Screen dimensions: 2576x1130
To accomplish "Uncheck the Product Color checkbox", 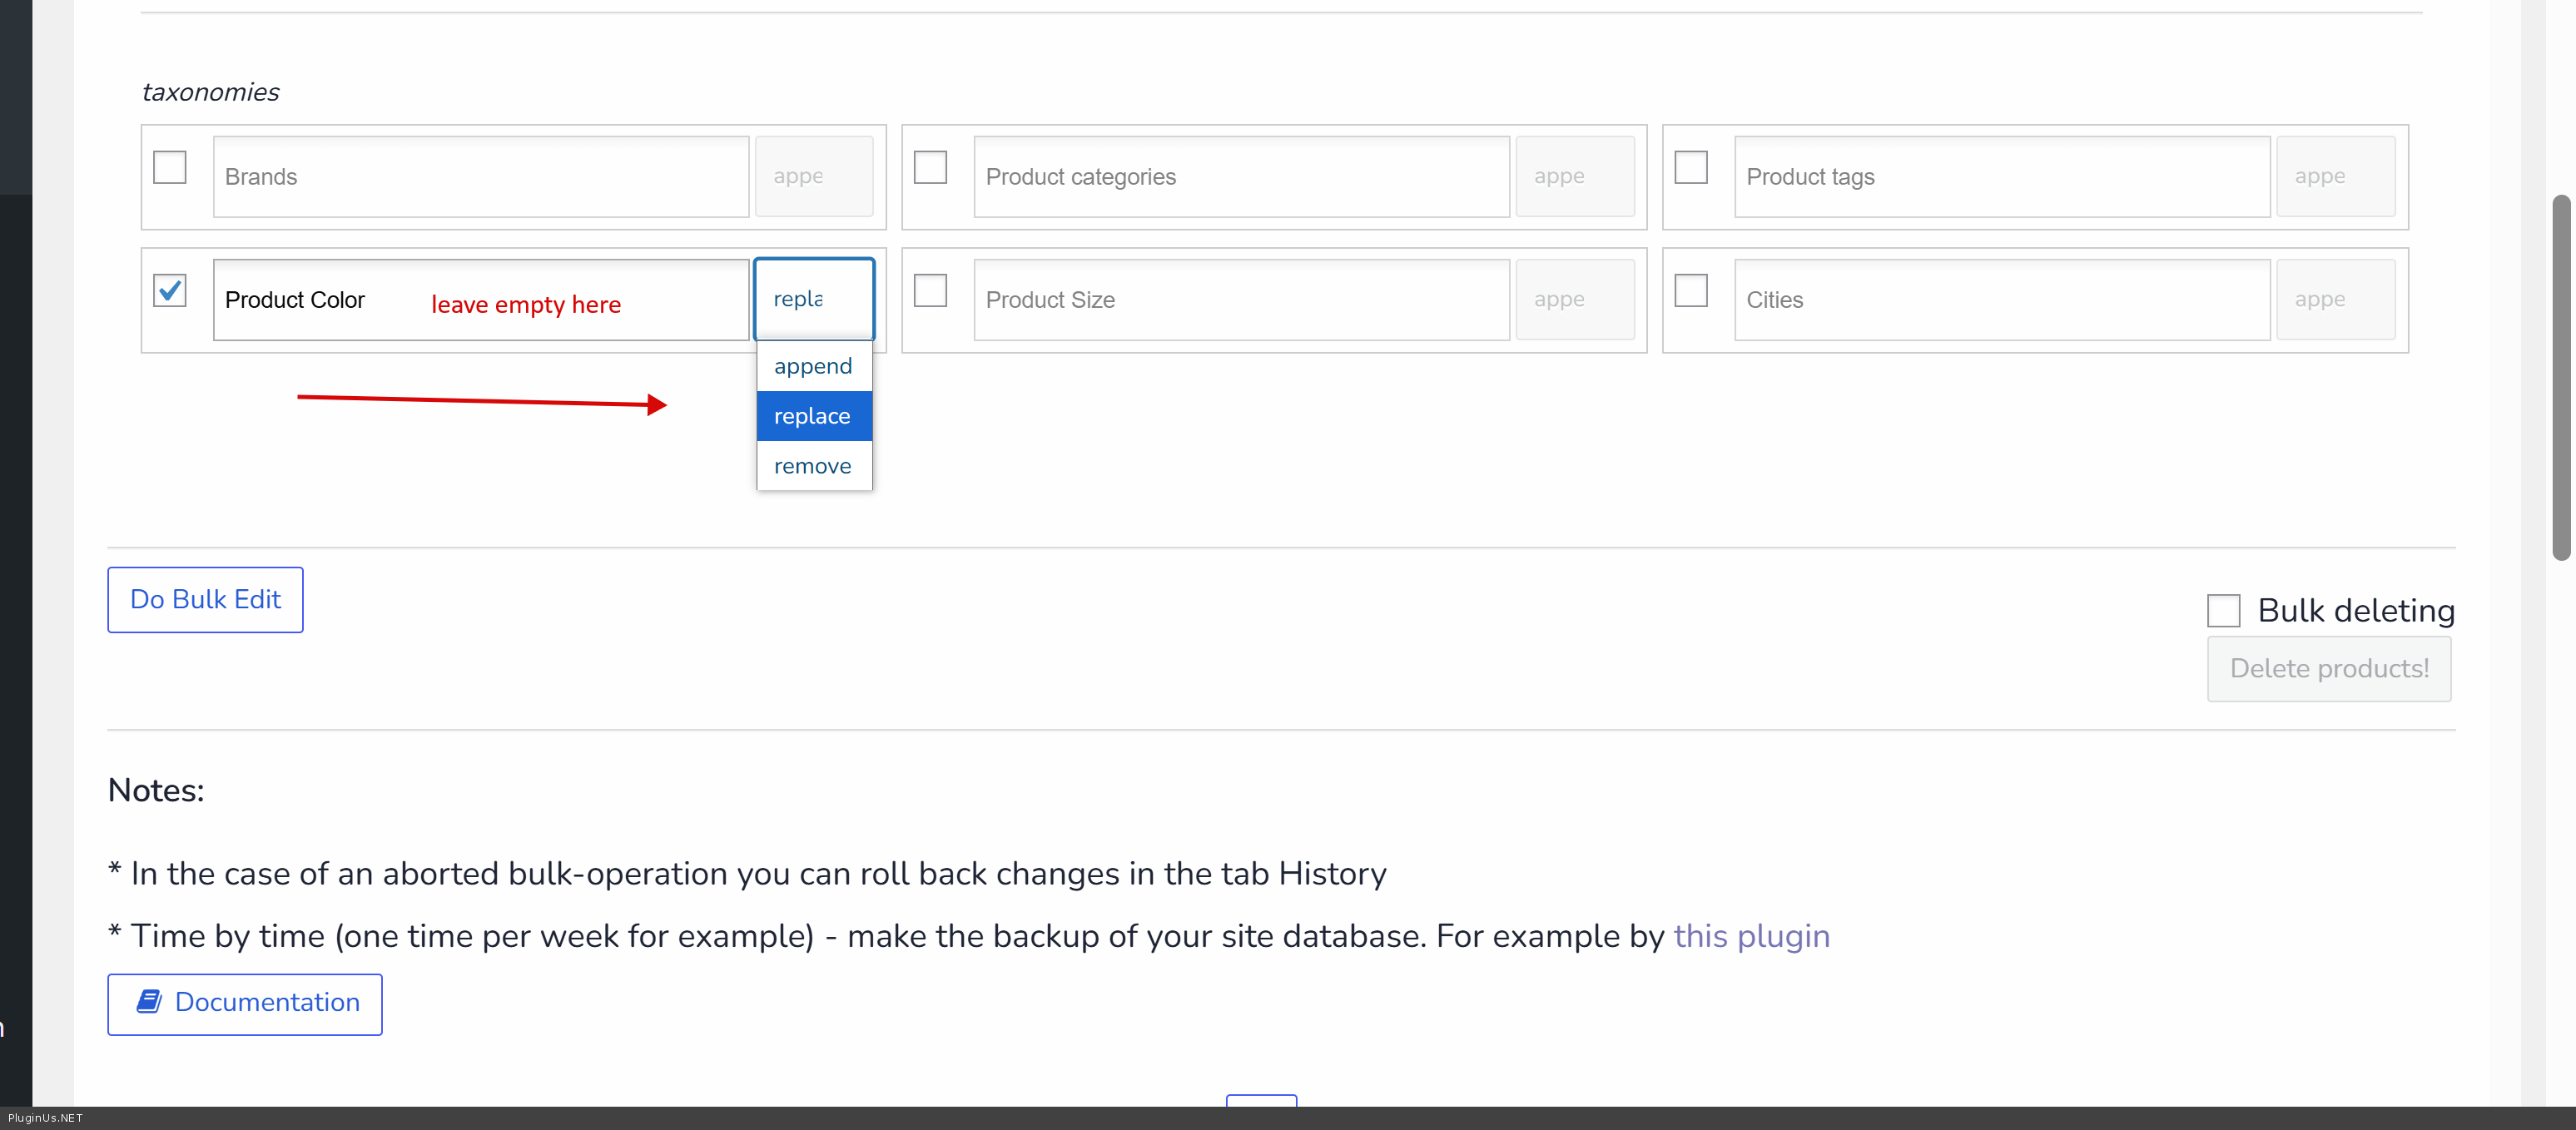I will tap(170, 291).
